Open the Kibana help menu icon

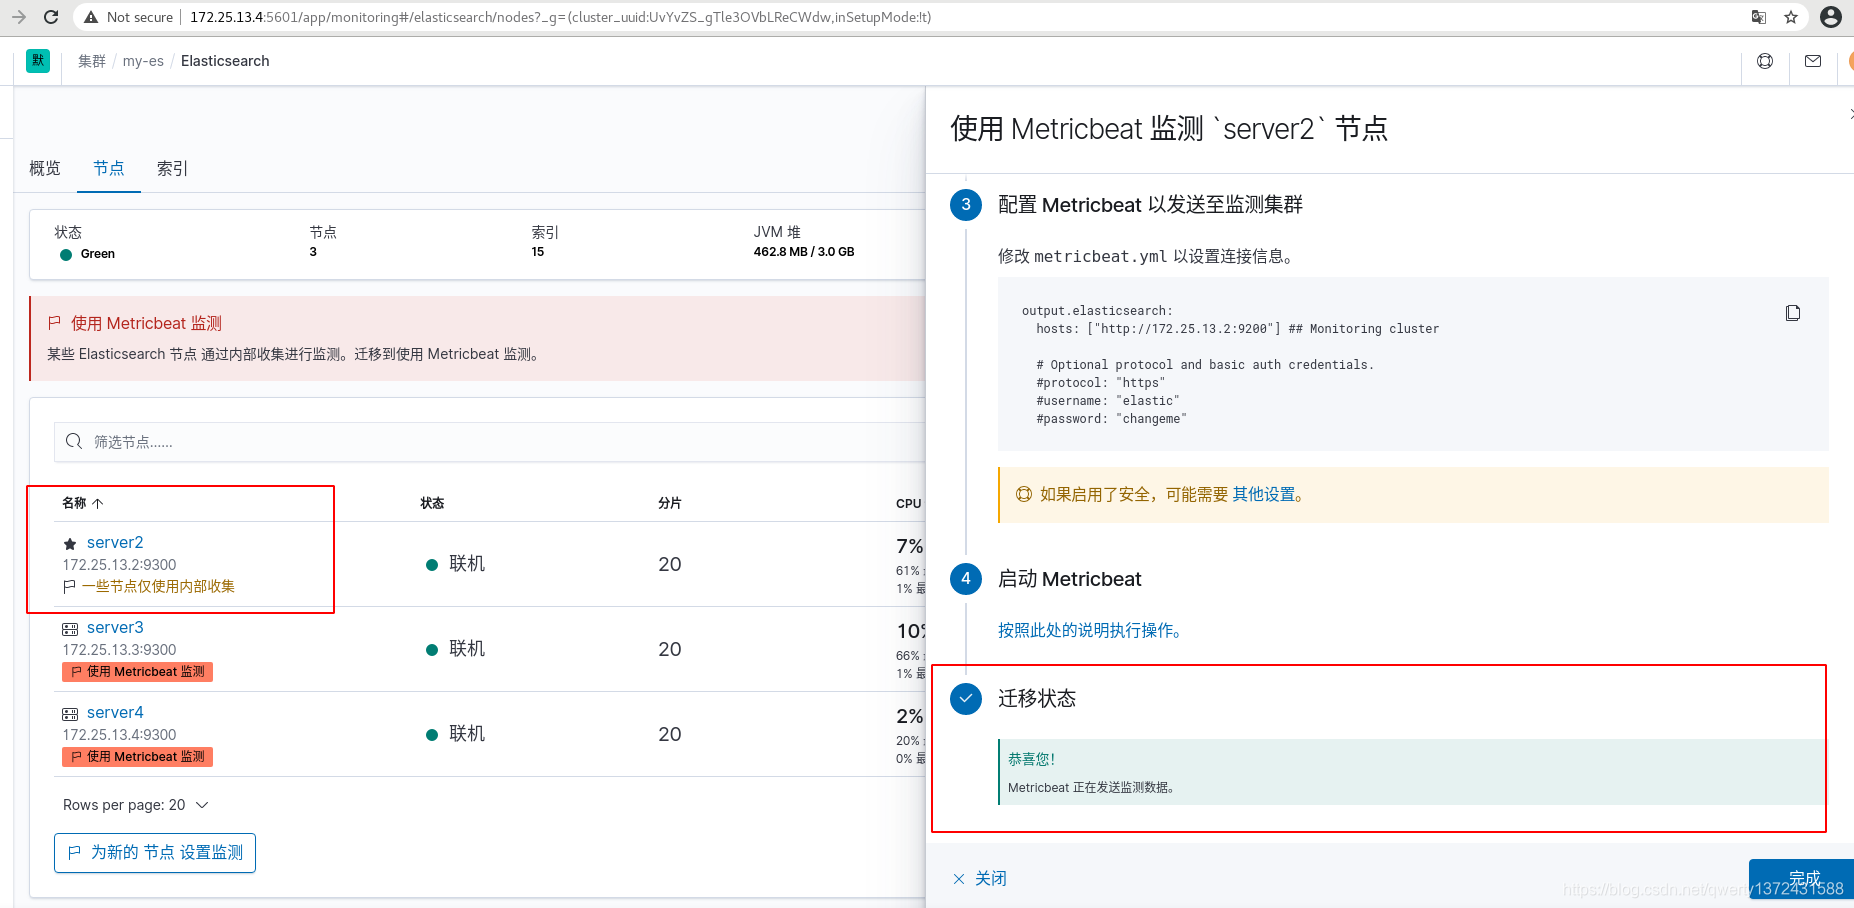[x=1765, y=61]
